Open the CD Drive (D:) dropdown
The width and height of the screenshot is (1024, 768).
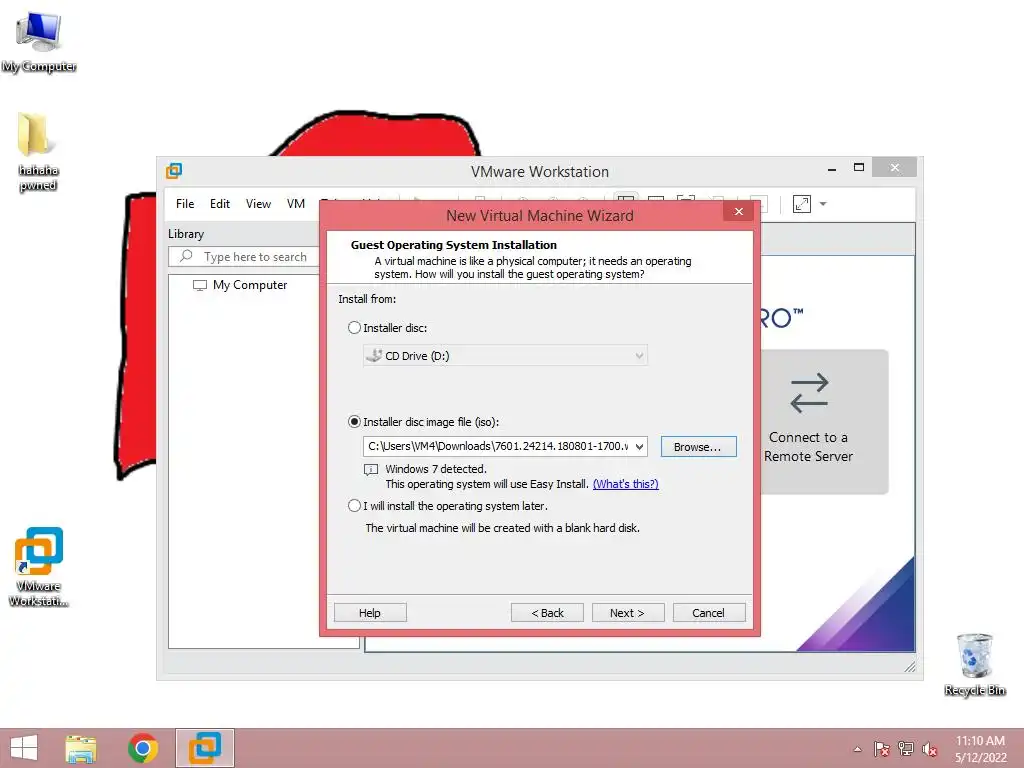(x=505, y=356)
